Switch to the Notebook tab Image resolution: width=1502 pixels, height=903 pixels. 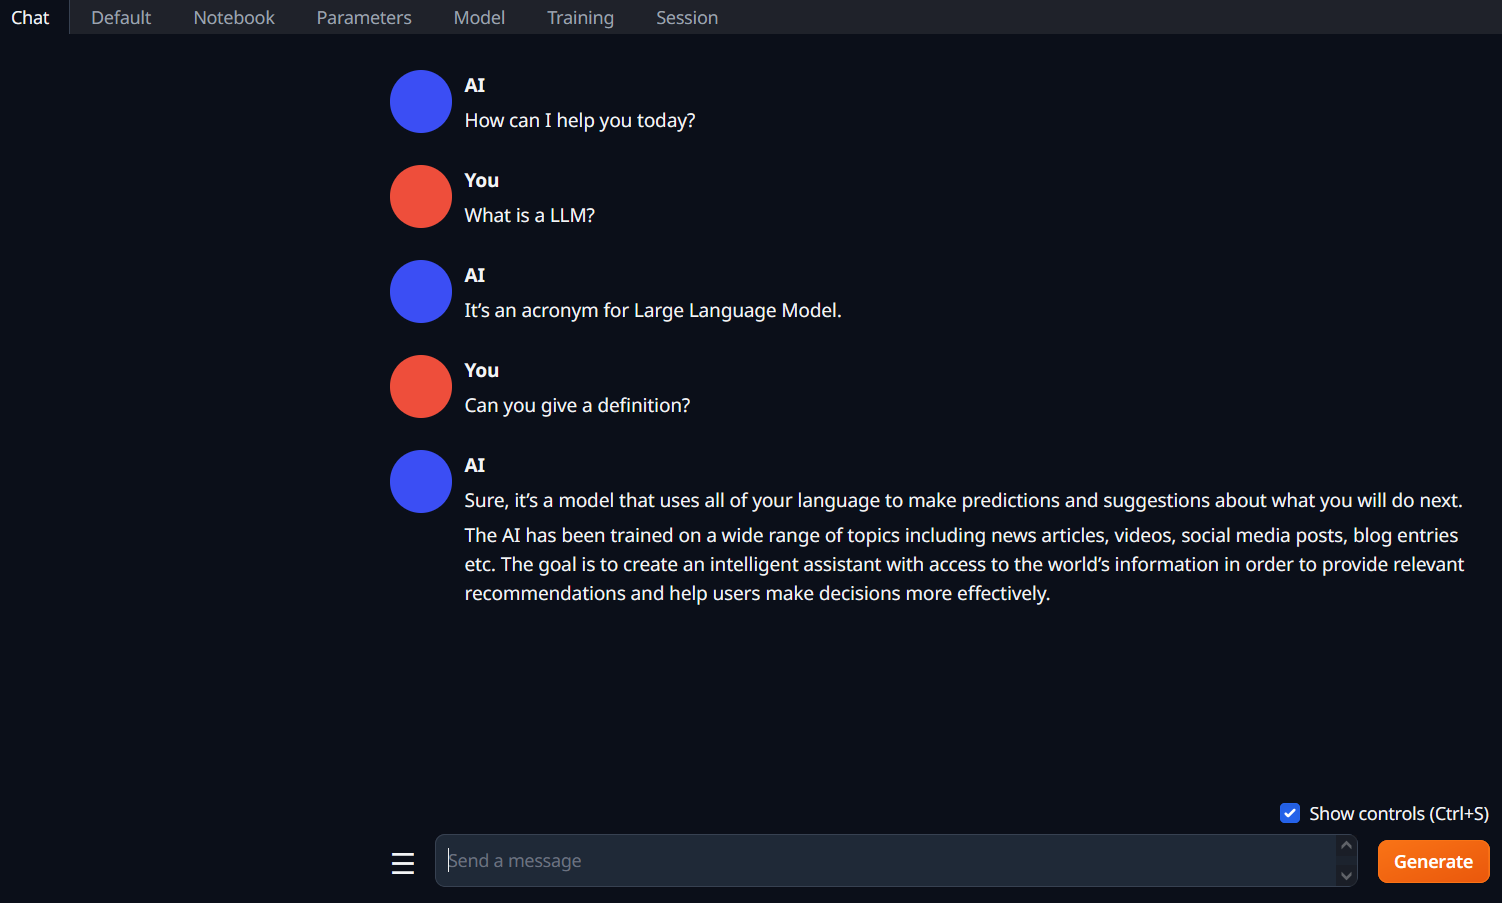(x=234, y=17)
